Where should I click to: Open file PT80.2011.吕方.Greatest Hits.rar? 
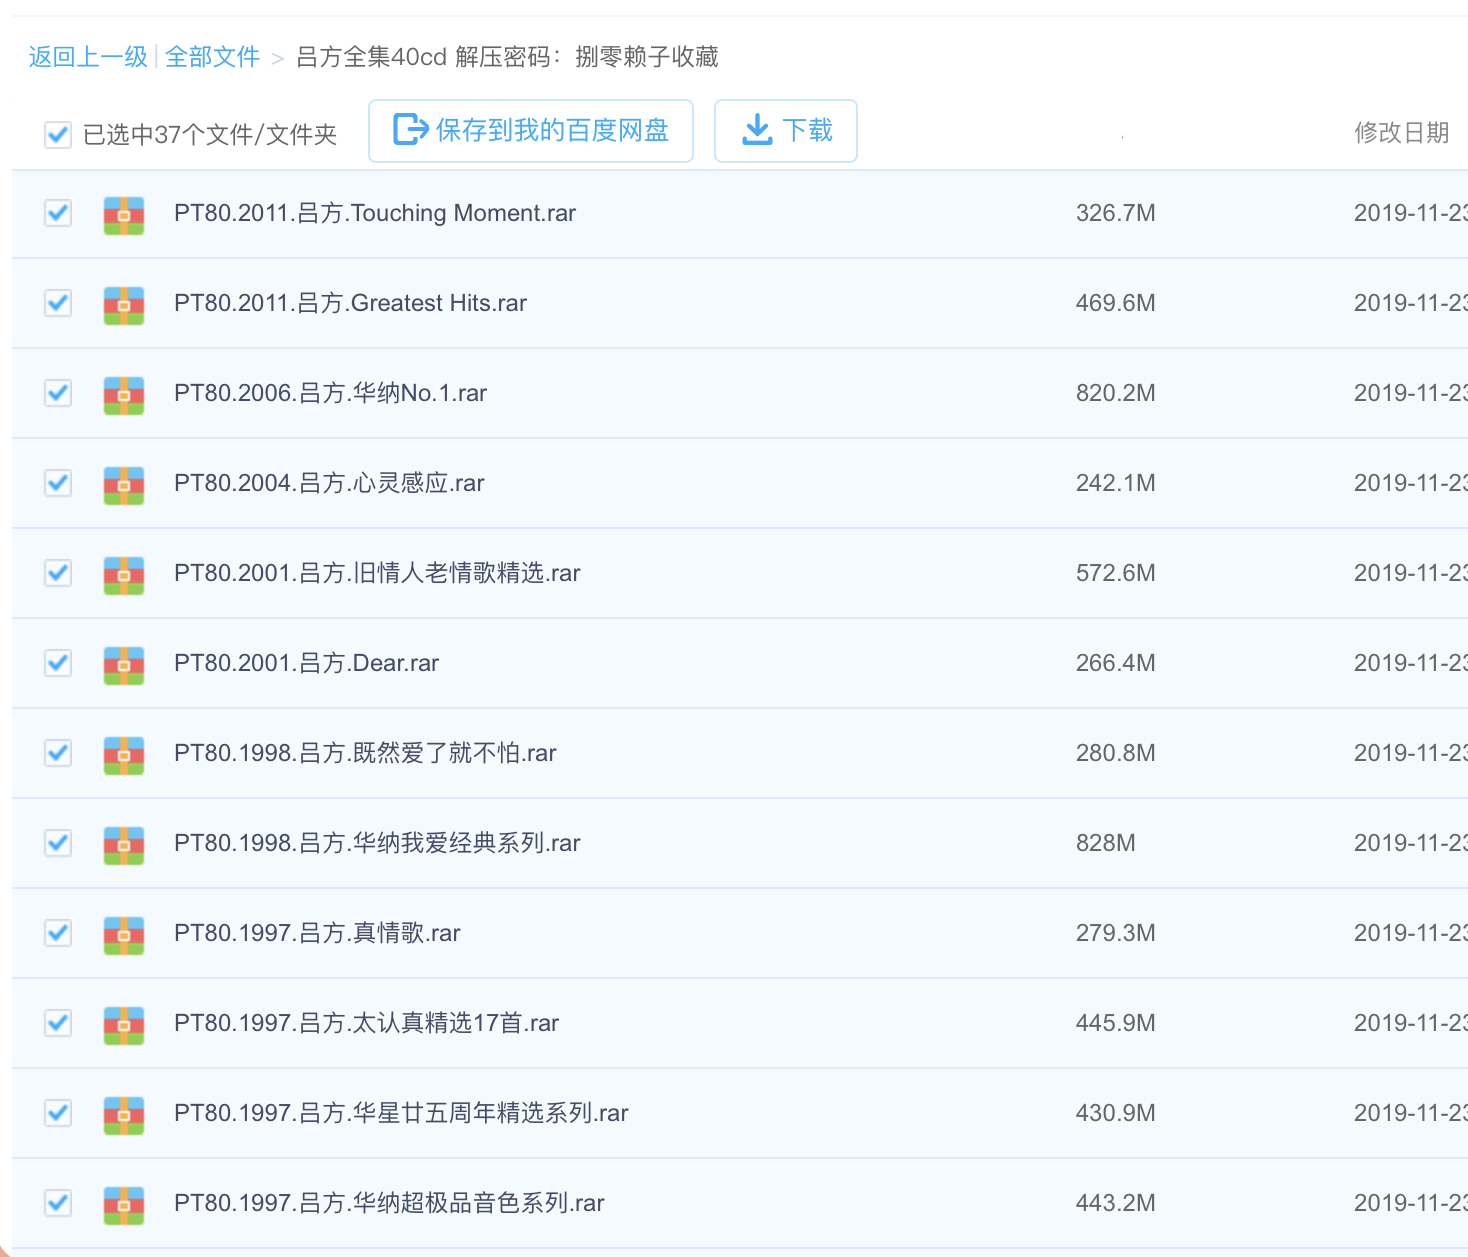[350, 303]
